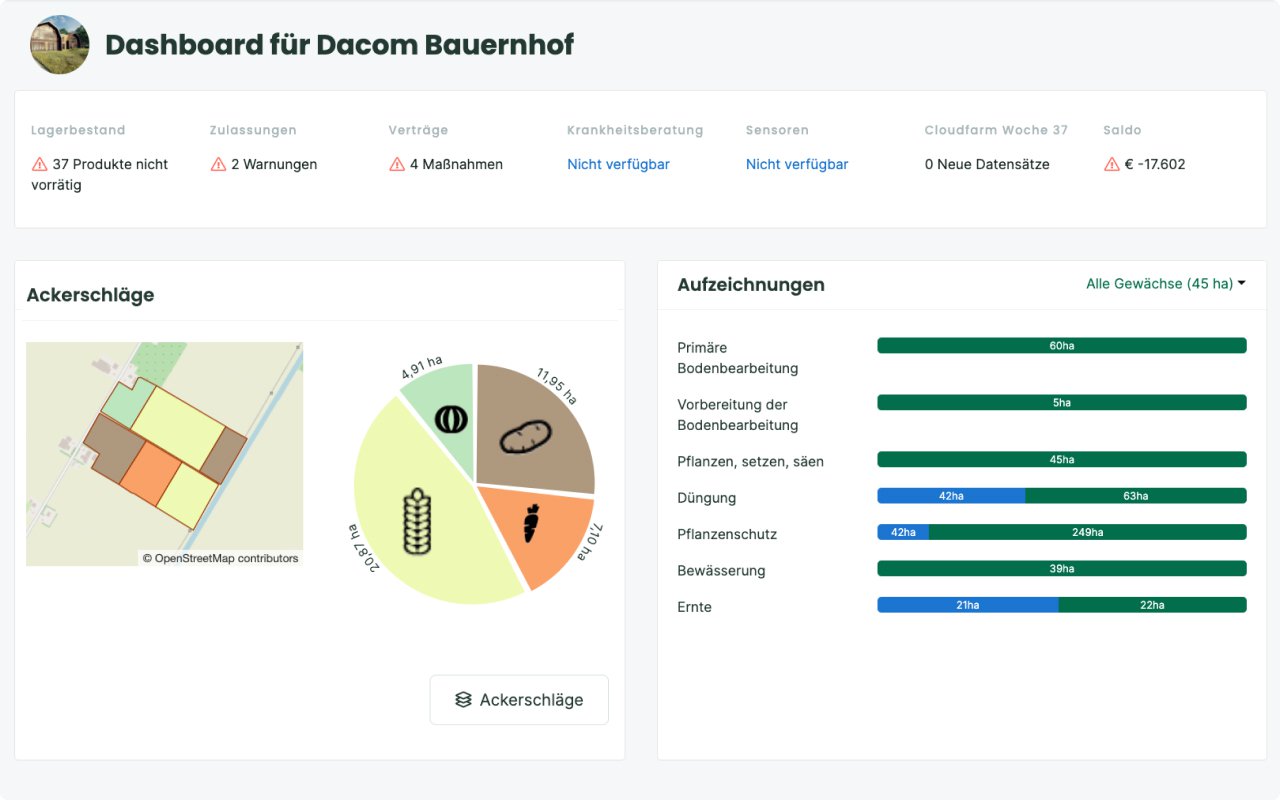Click the 'Bewässerung' row label

(722, 571)
